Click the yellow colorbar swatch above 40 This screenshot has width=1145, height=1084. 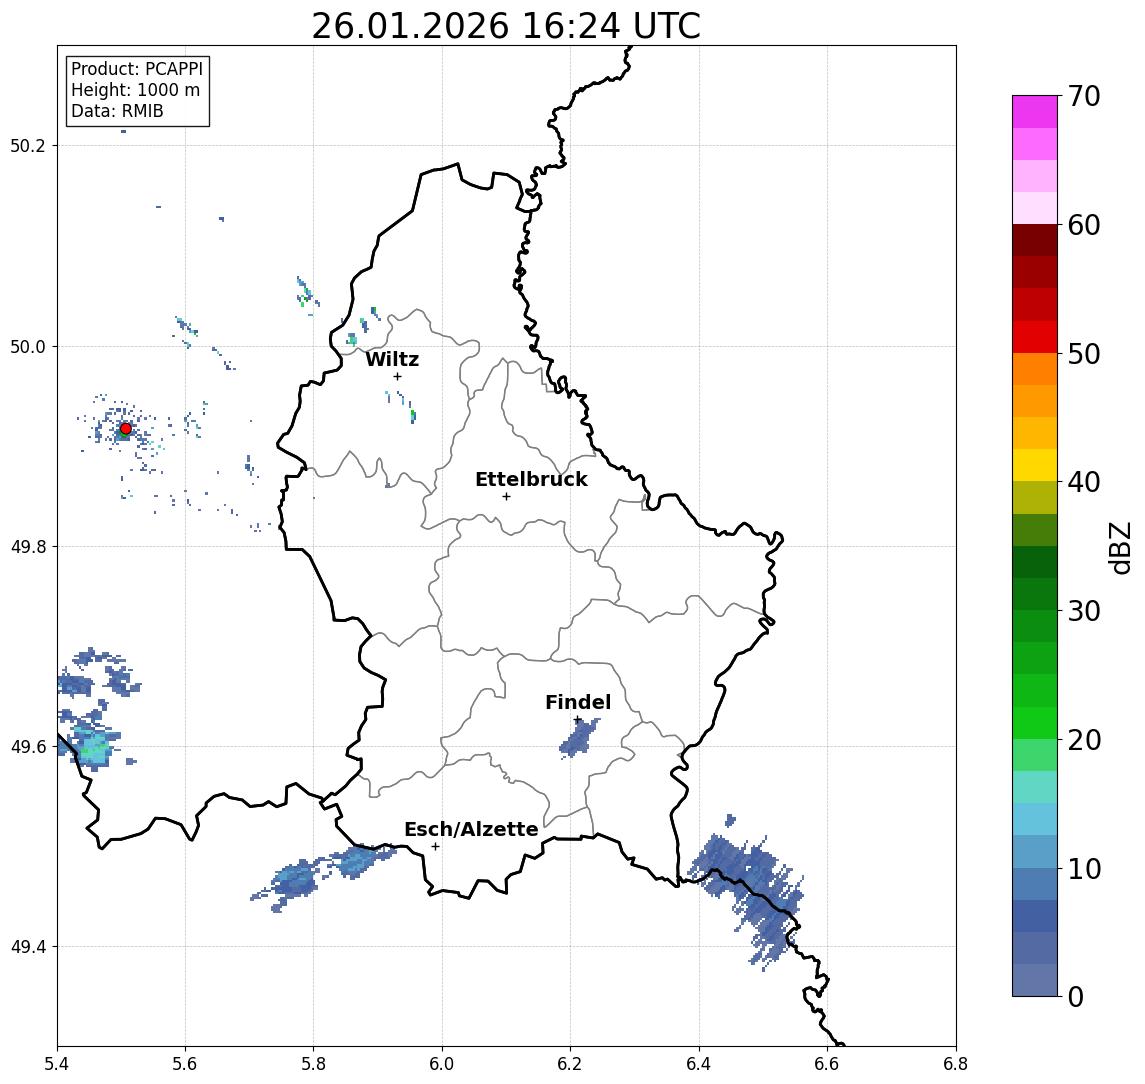tap(1035, 465)
